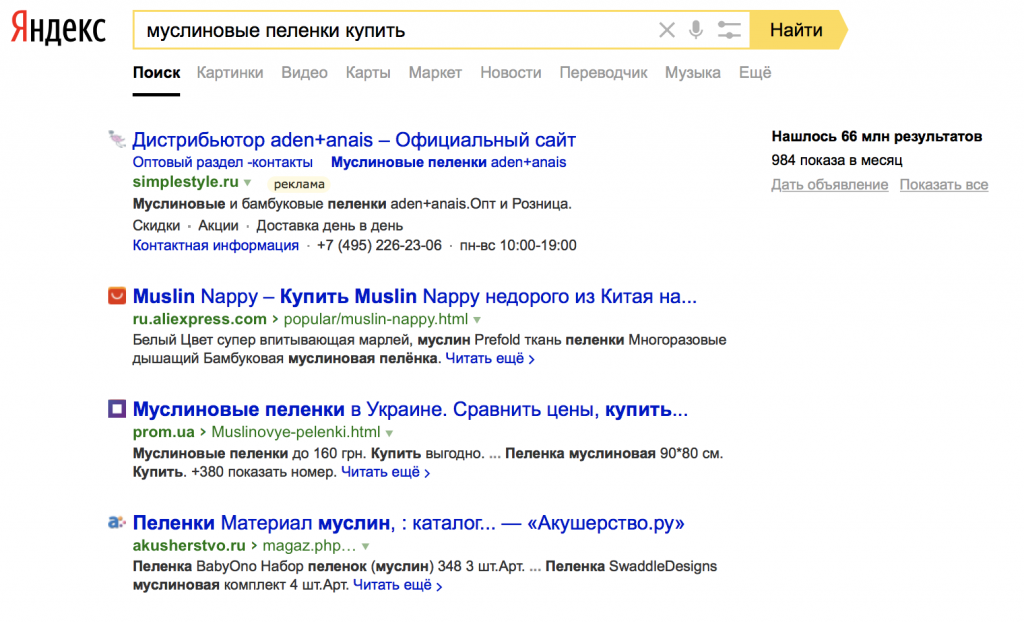Open 'Контактная информация' link
The width and height of the screenshot is (1024, 622).
pyautogui.click(x=216, y=246)
